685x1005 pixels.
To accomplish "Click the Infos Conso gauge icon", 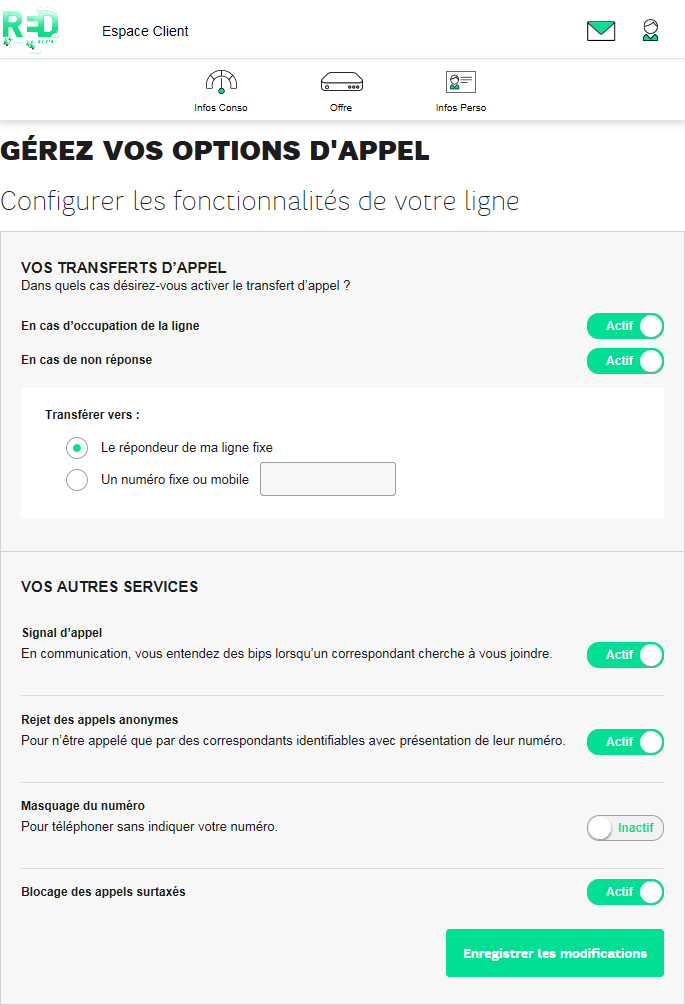I will pos(221,82).
